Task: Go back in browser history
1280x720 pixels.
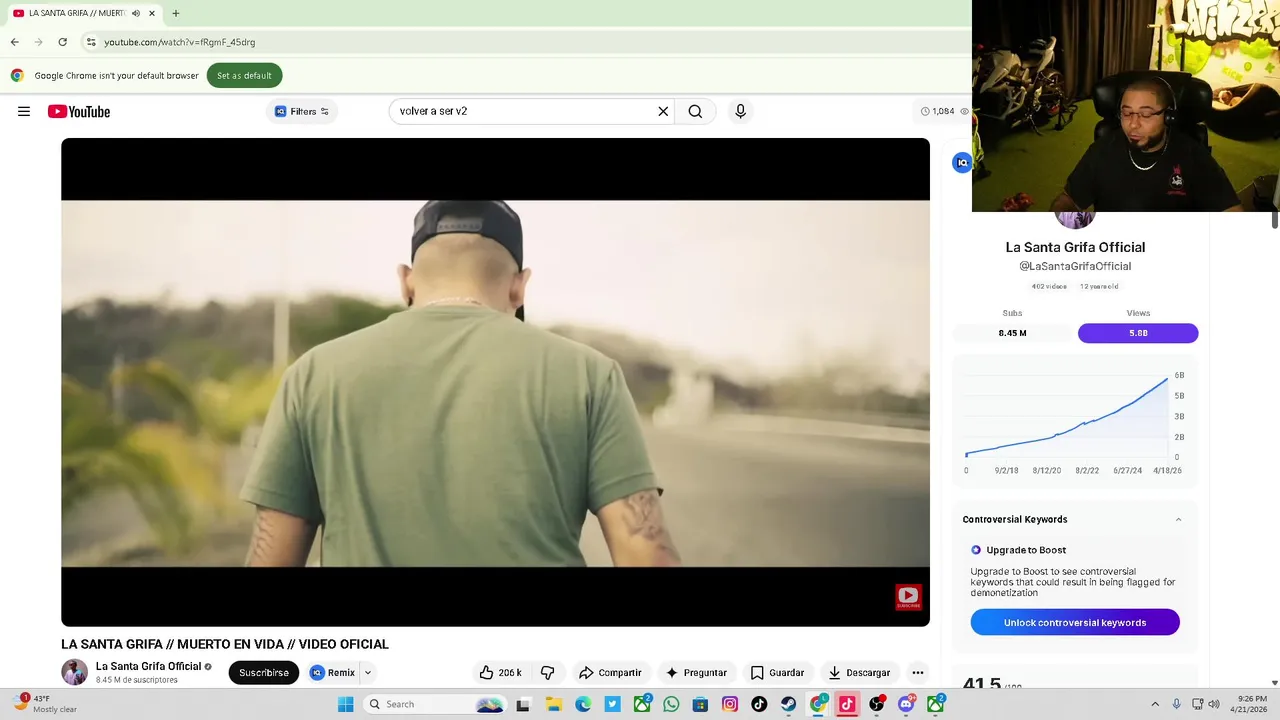Action: (x=15, y=42)
